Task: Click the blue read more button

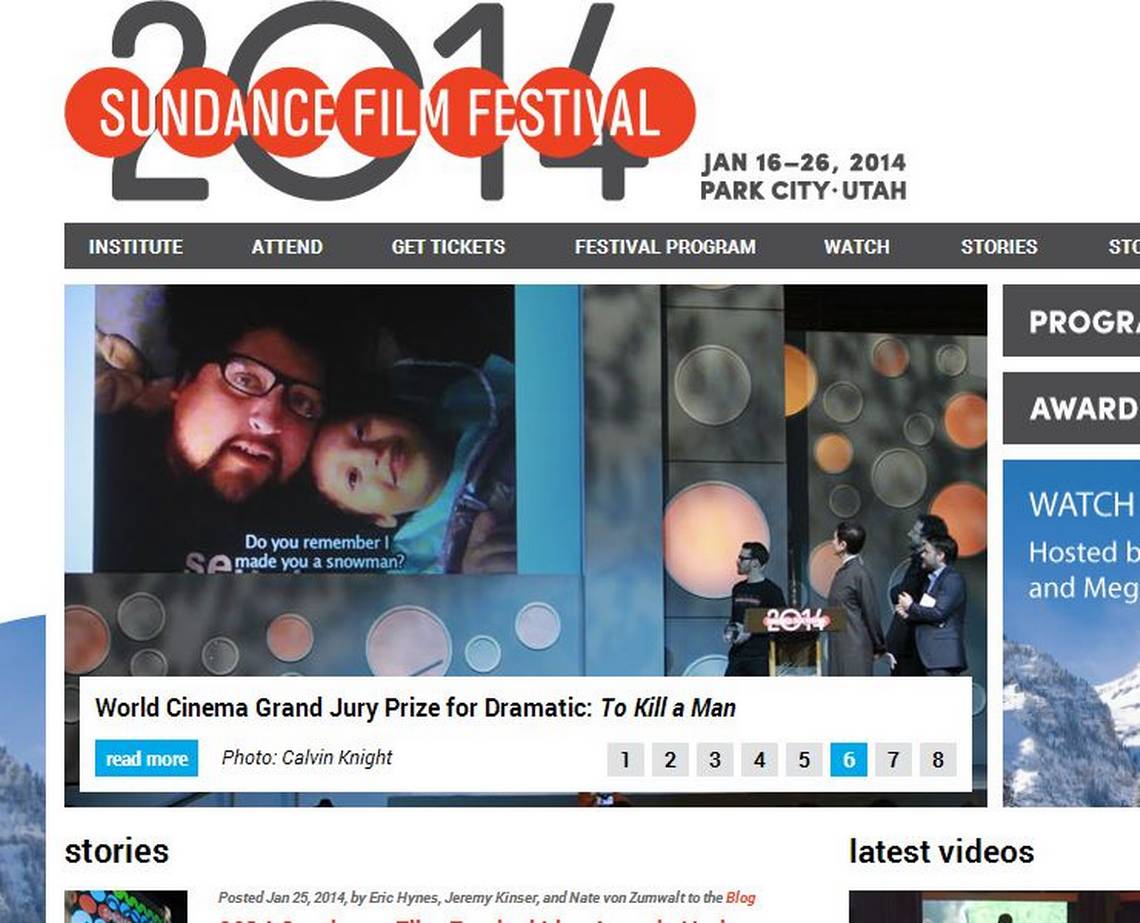Action: tap(146, 759)
